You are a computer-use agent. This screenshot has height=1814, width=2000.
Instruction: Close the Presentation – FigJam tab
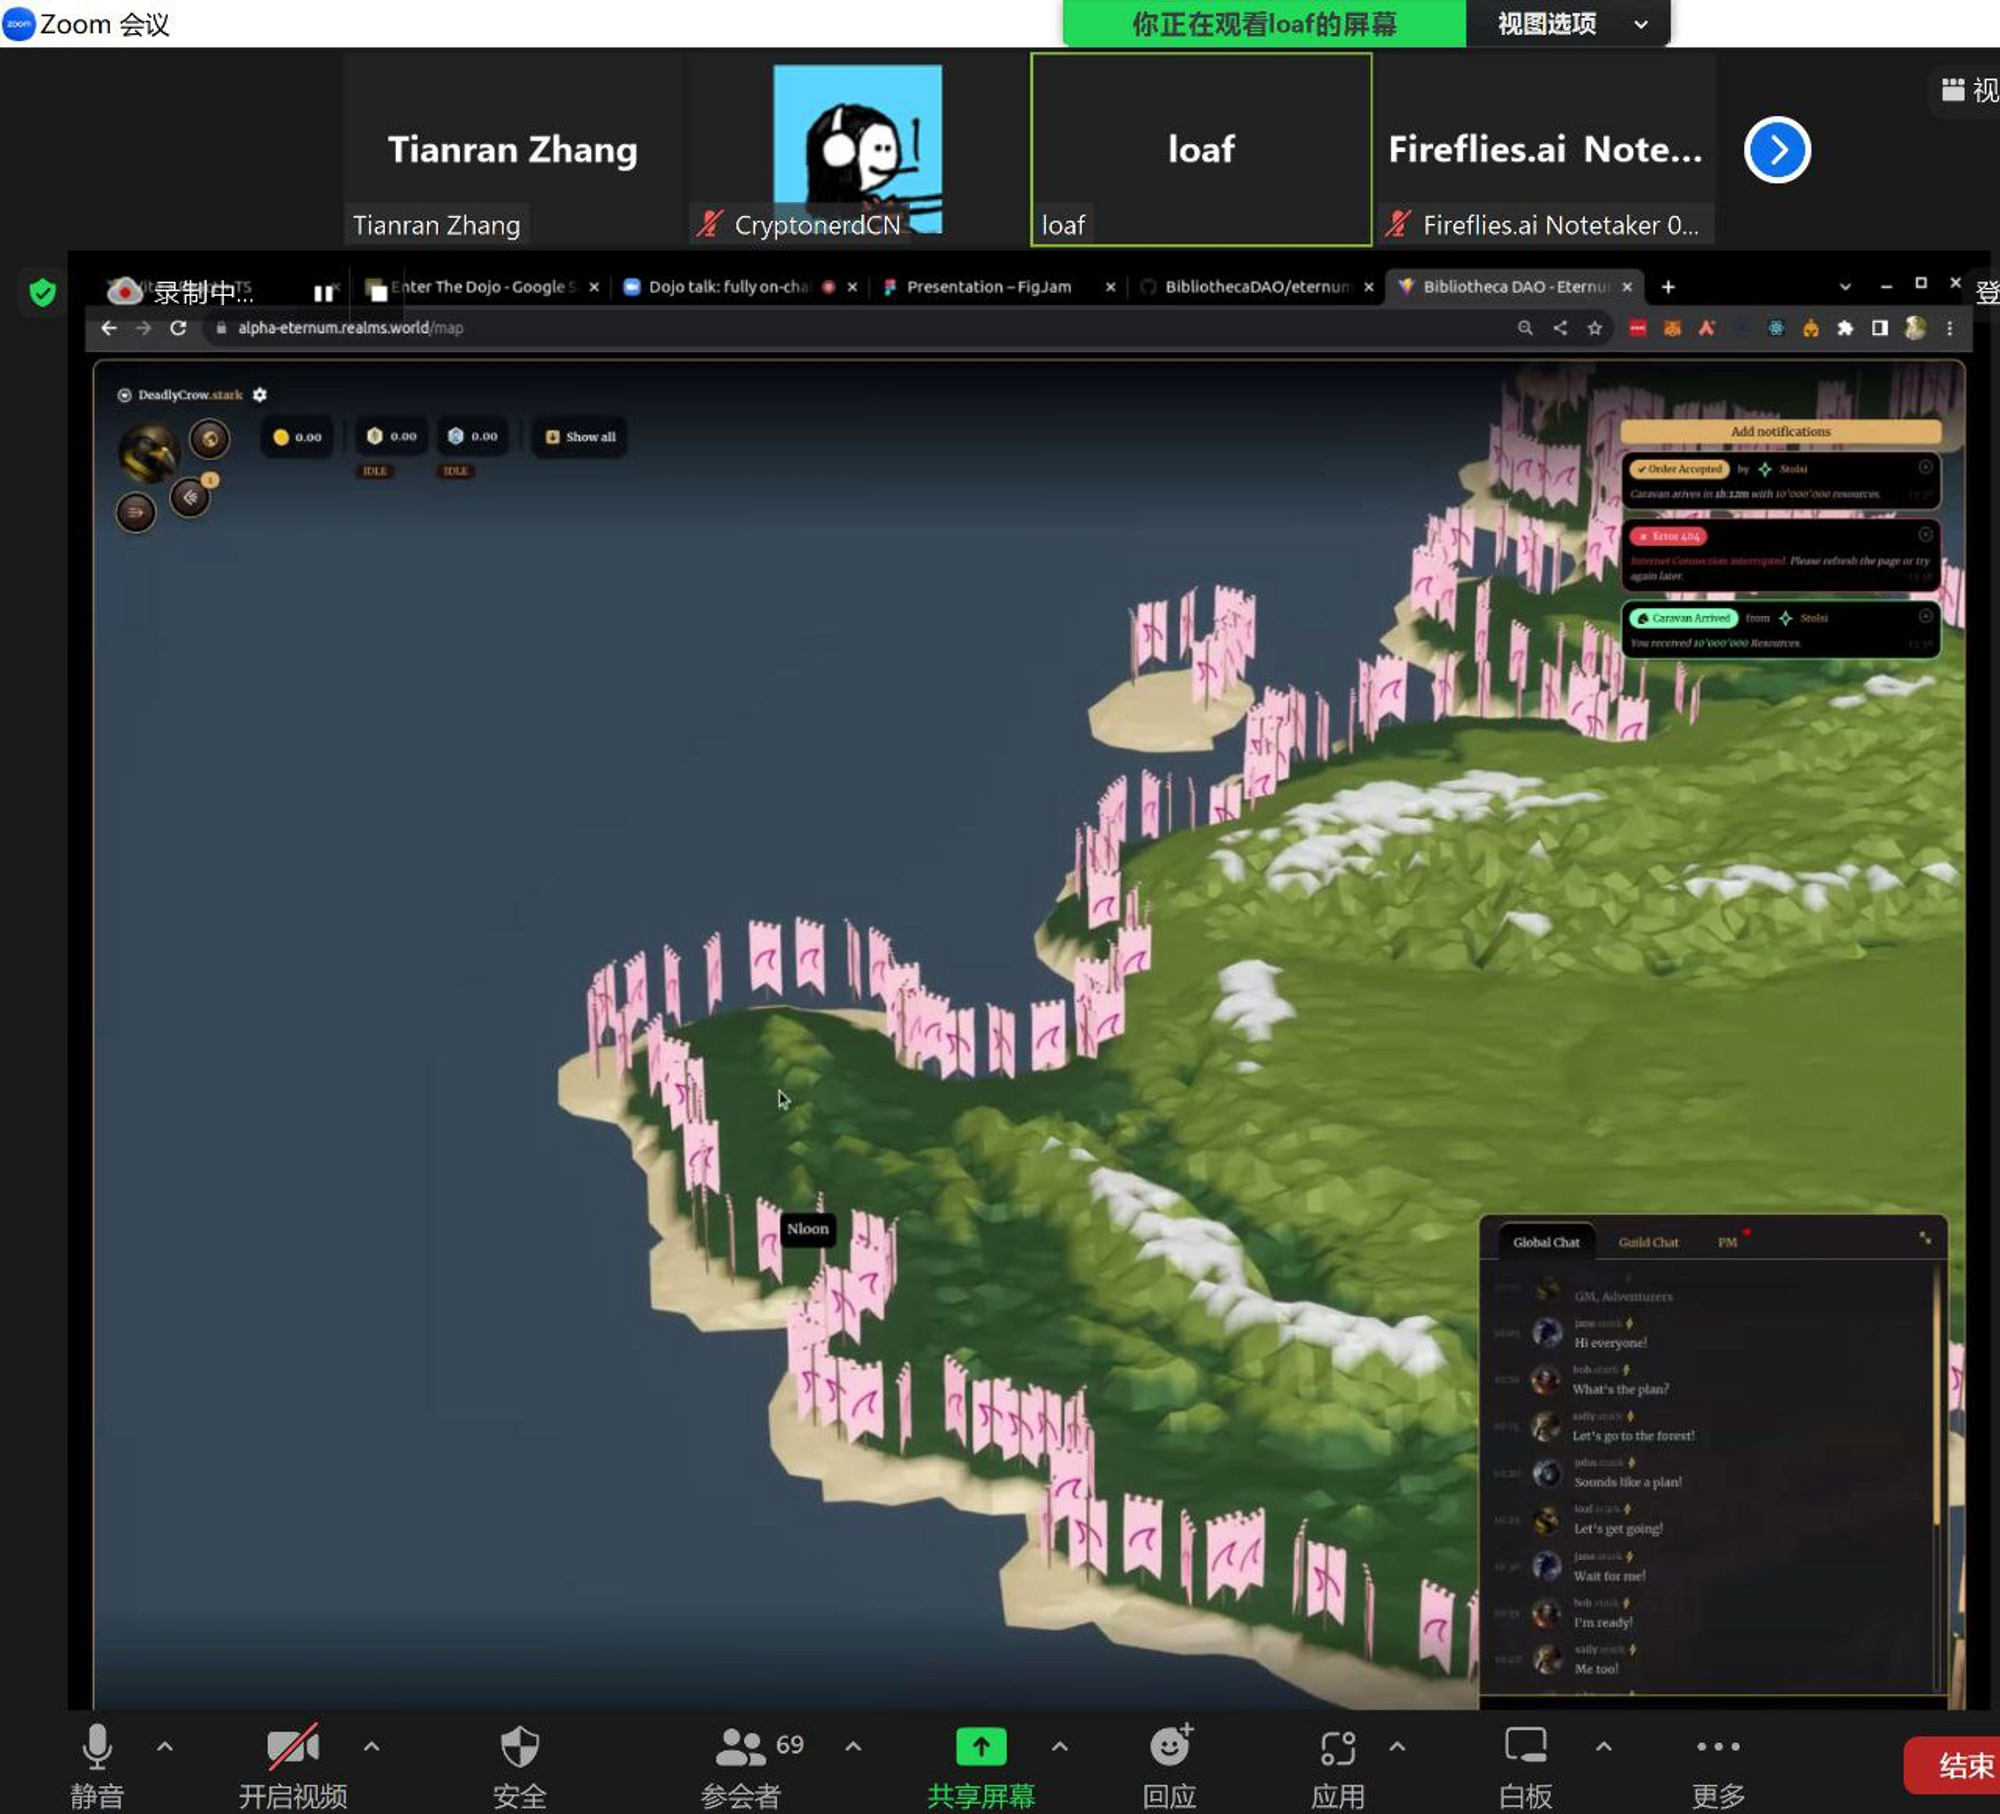(1110, 287)
